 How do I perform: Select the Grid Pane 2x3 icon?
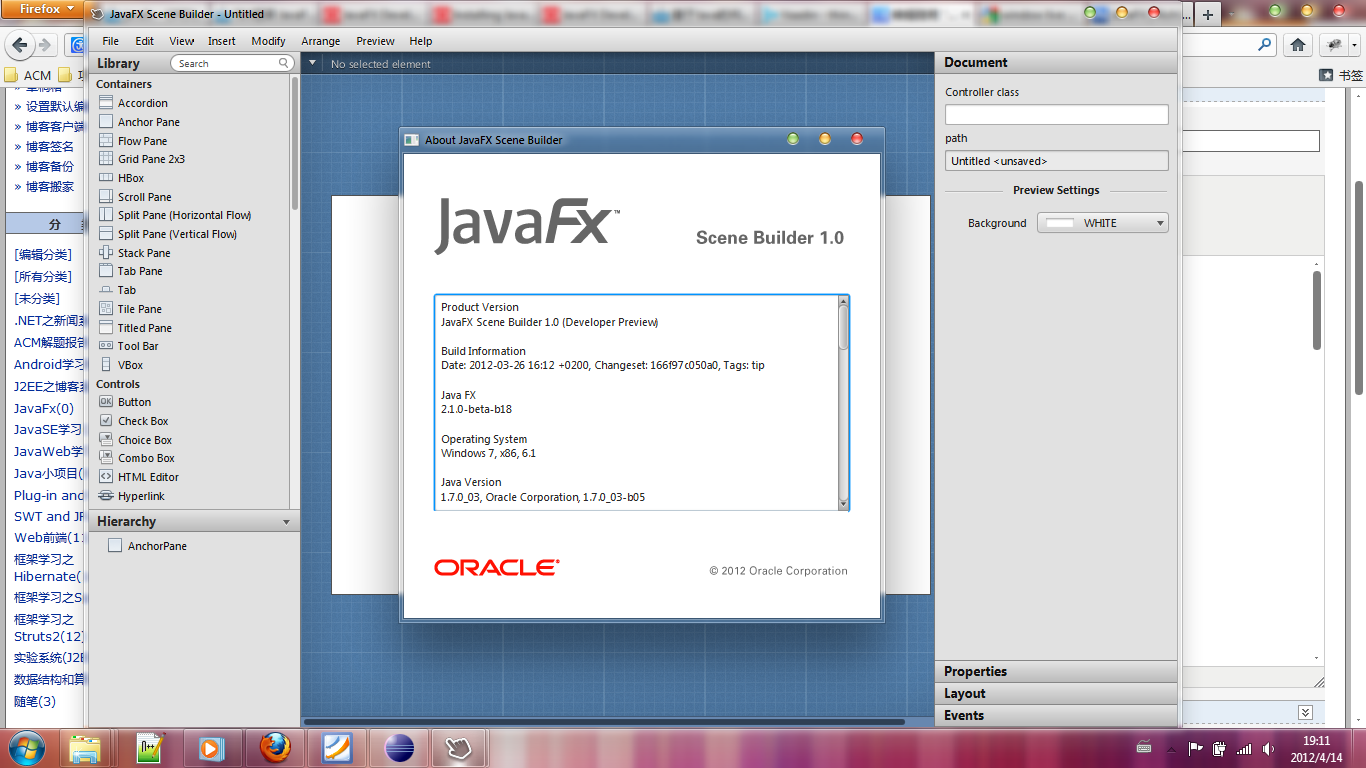[106, 159]
